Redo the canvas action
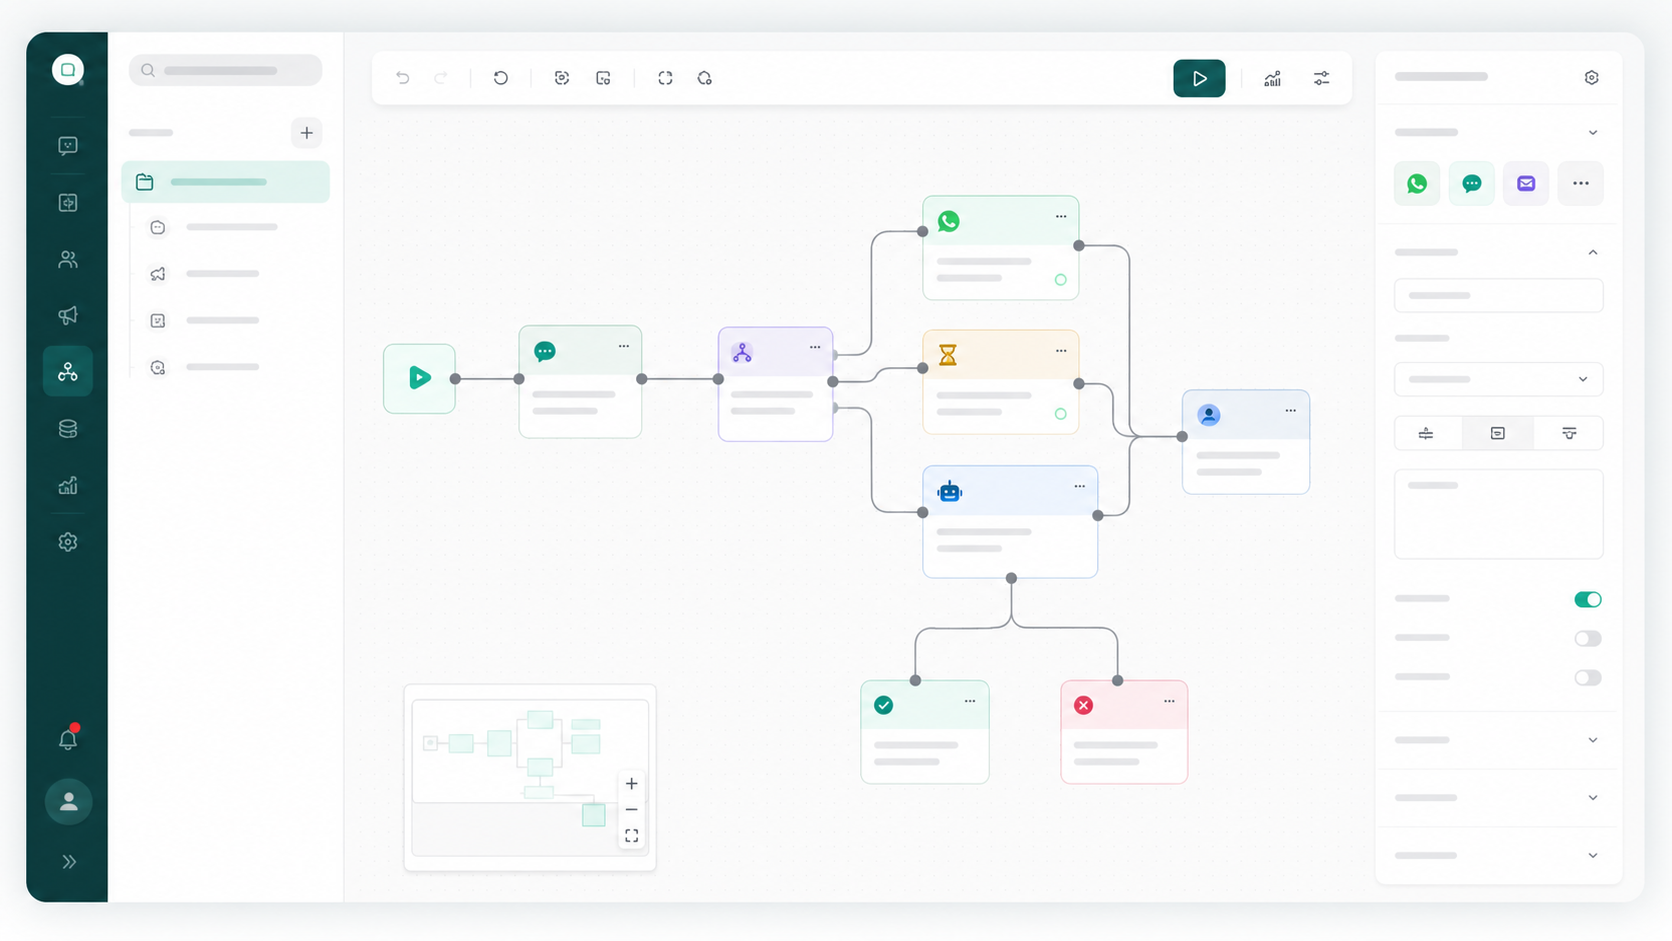 [441, 78]
